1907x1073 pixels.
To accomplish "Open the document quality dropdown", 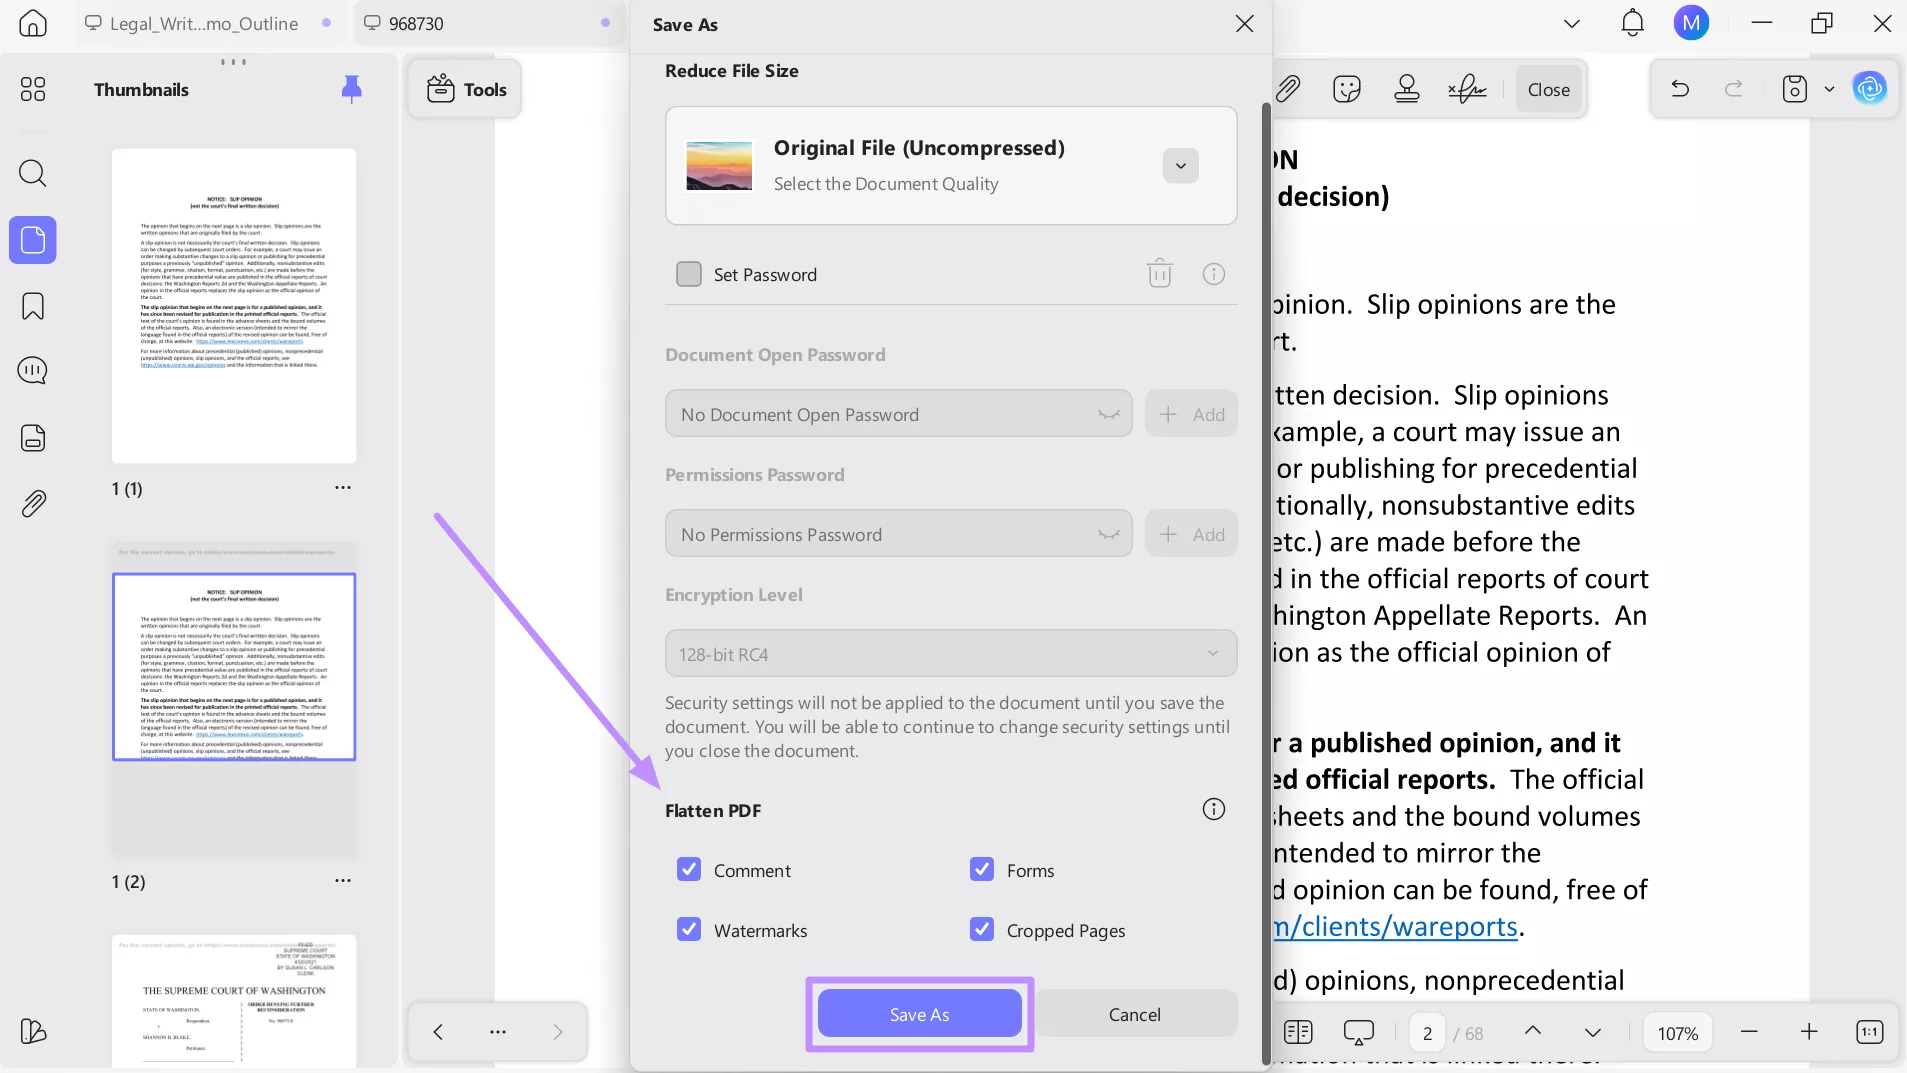I will click(1179, 165).
